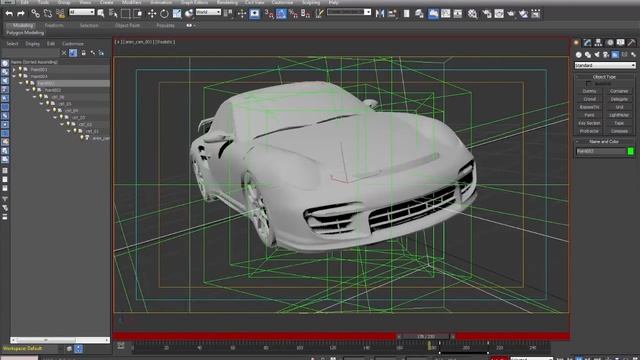Expand the Point003 tree node

(x=14, y=70)
